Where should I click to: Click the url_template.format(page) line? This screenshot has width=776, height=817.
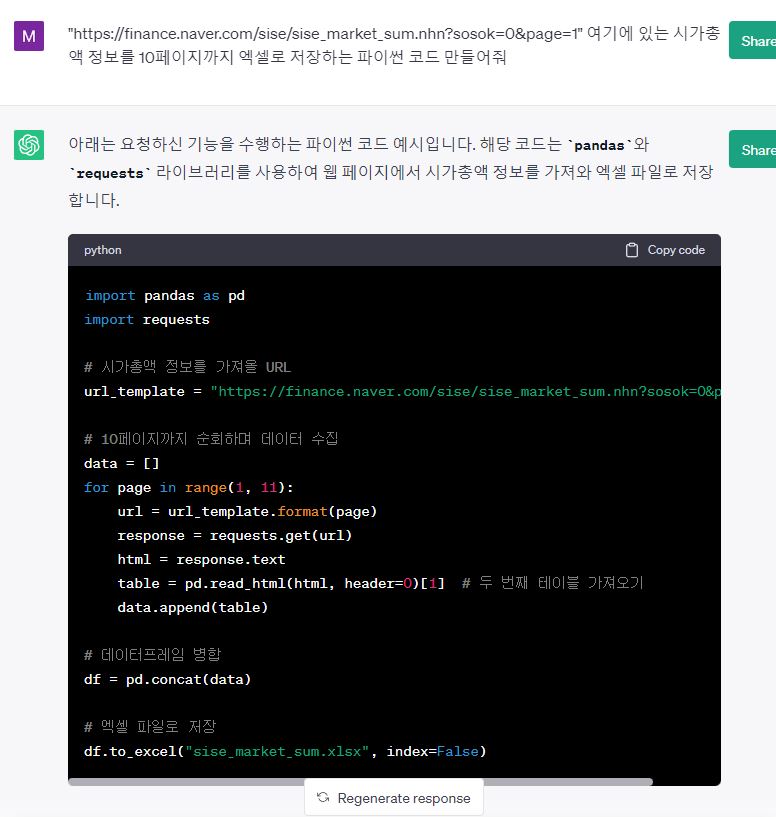(x=247, y=511)
